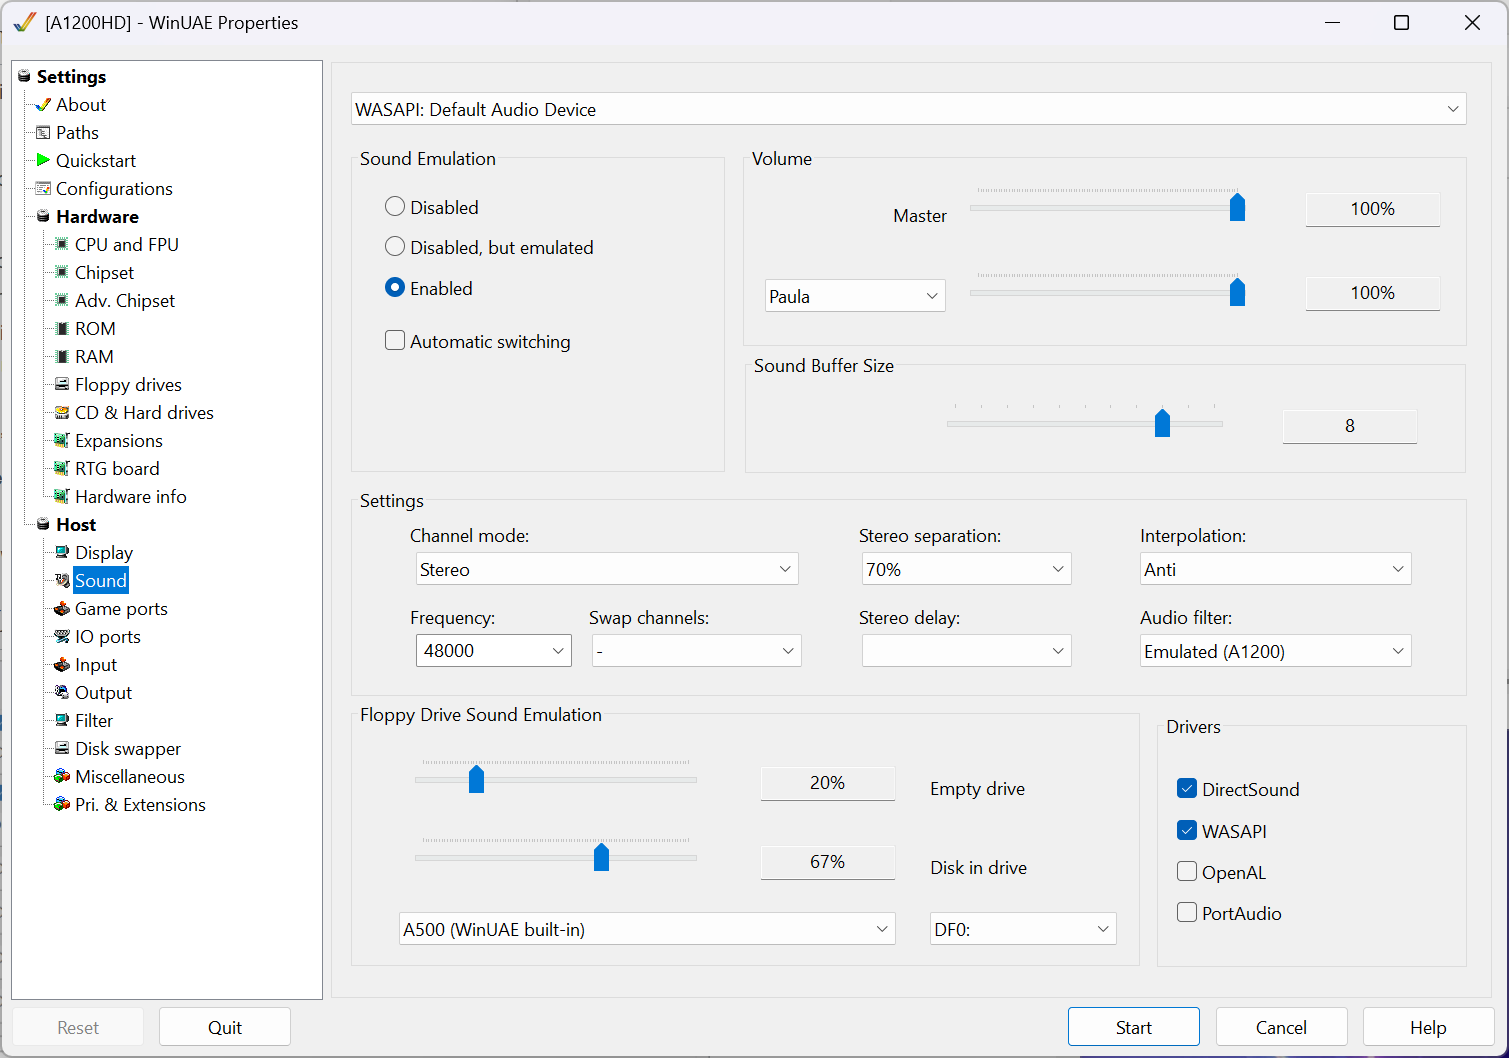Uncheck the DirectSound driver

point(1187,789)
